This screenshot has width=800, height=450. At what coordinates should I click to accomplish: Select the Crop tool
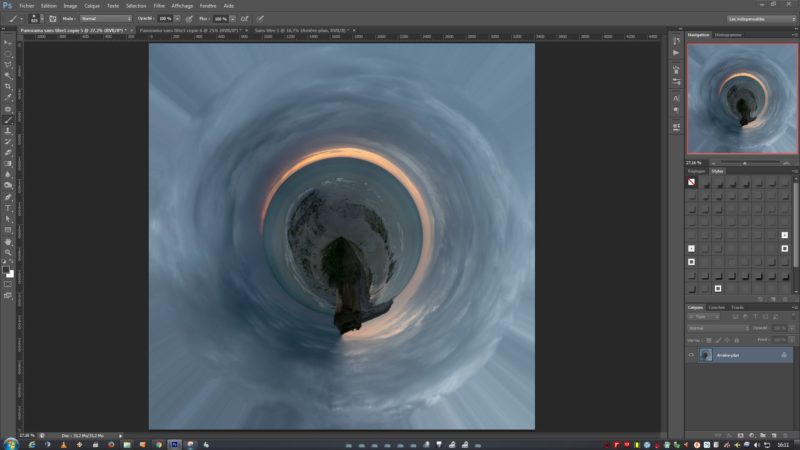tap(8, 87)
